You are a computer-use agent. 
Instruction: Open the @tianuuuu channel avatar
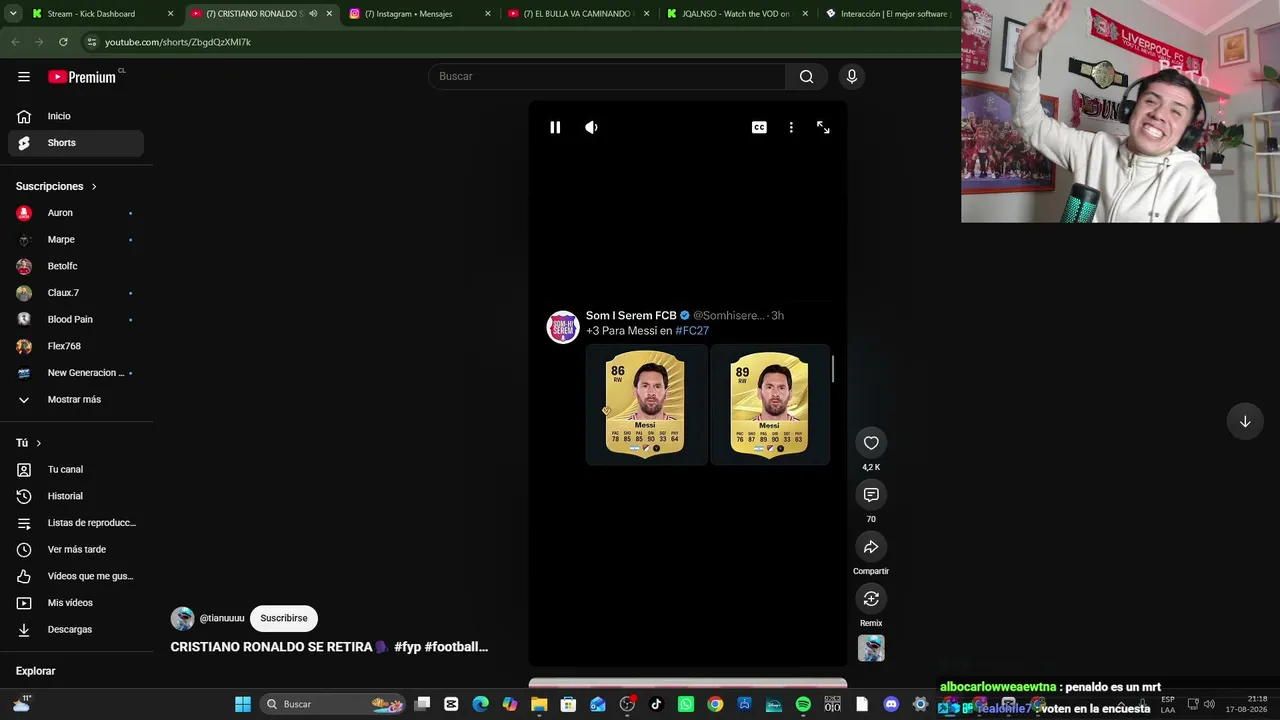click(x=182, y=619)
